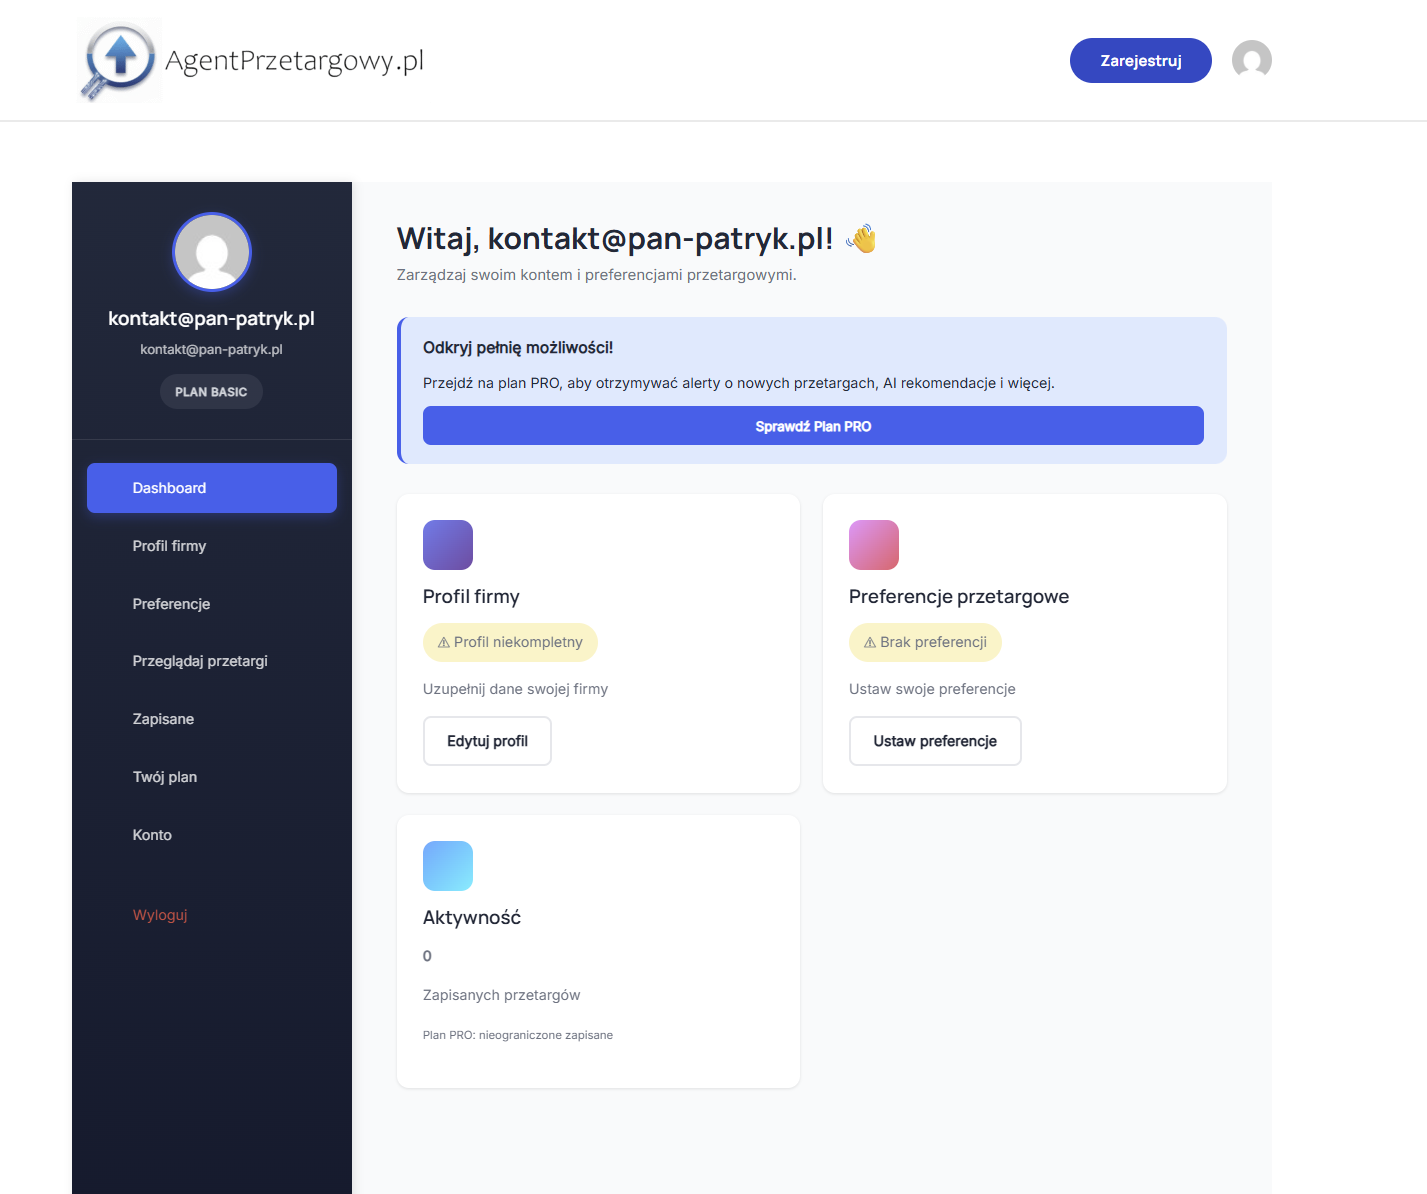Select Dashboard in the sidebar

coord(212,488)
